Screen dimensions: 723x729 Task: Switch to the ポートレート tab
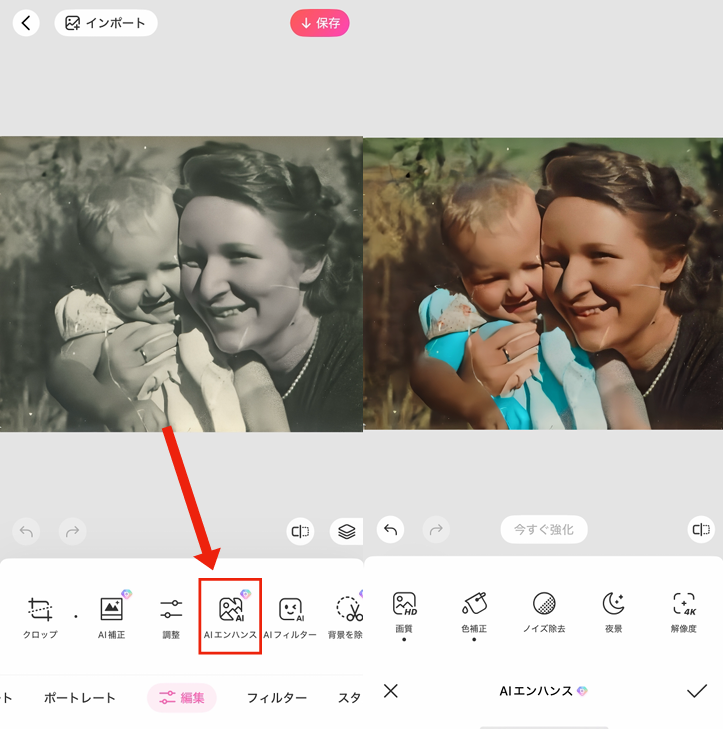pos(80,698)
